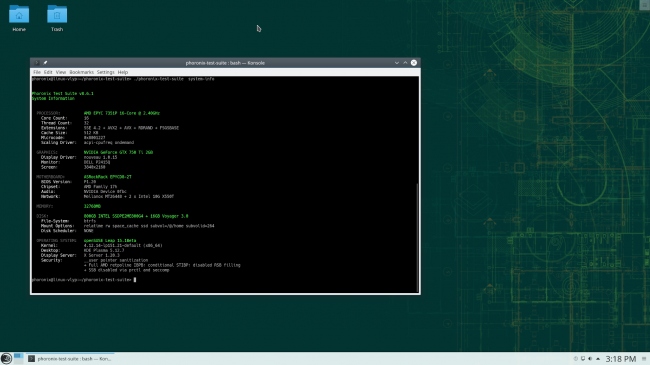Open the Bookmarks menu in Konsole
This screenshot has width=650, height=365.
[x=81, y=72]
